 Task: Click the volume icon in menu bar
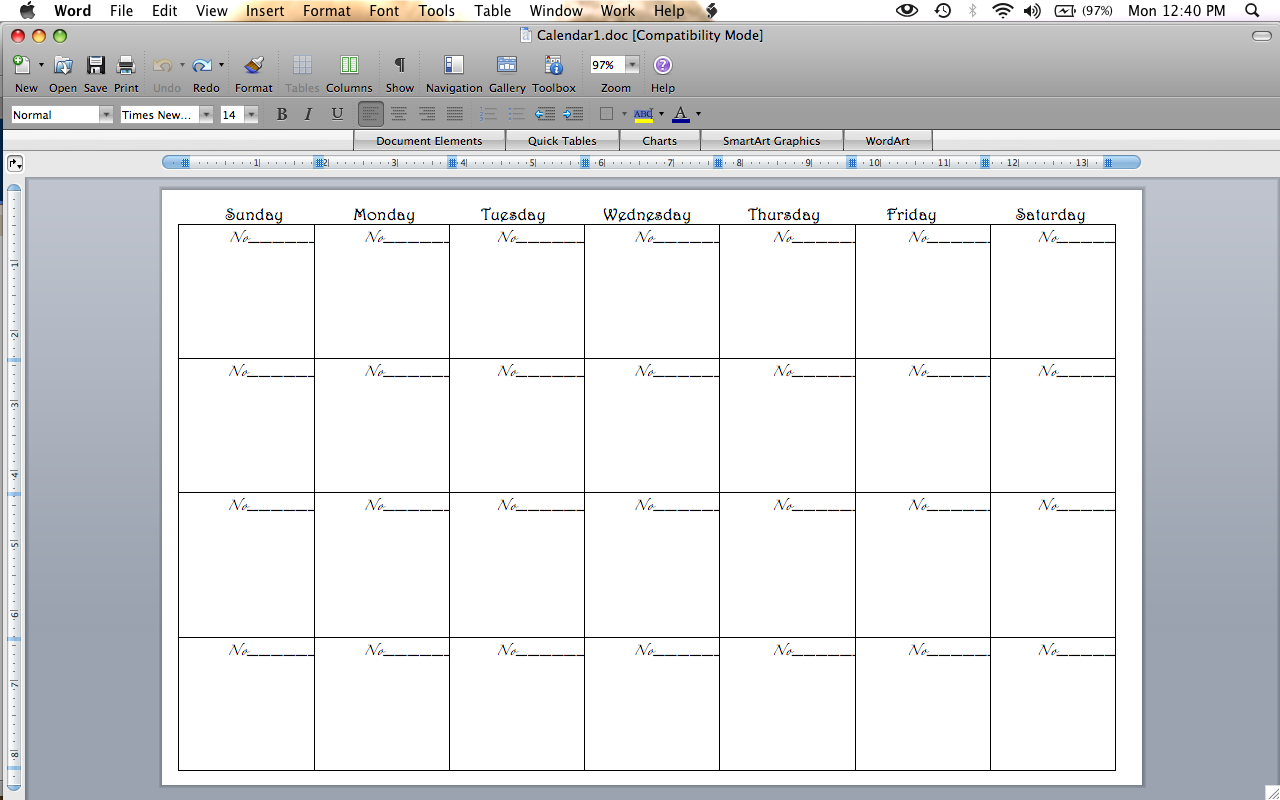pyautogui.click(x=1032, y=11)
